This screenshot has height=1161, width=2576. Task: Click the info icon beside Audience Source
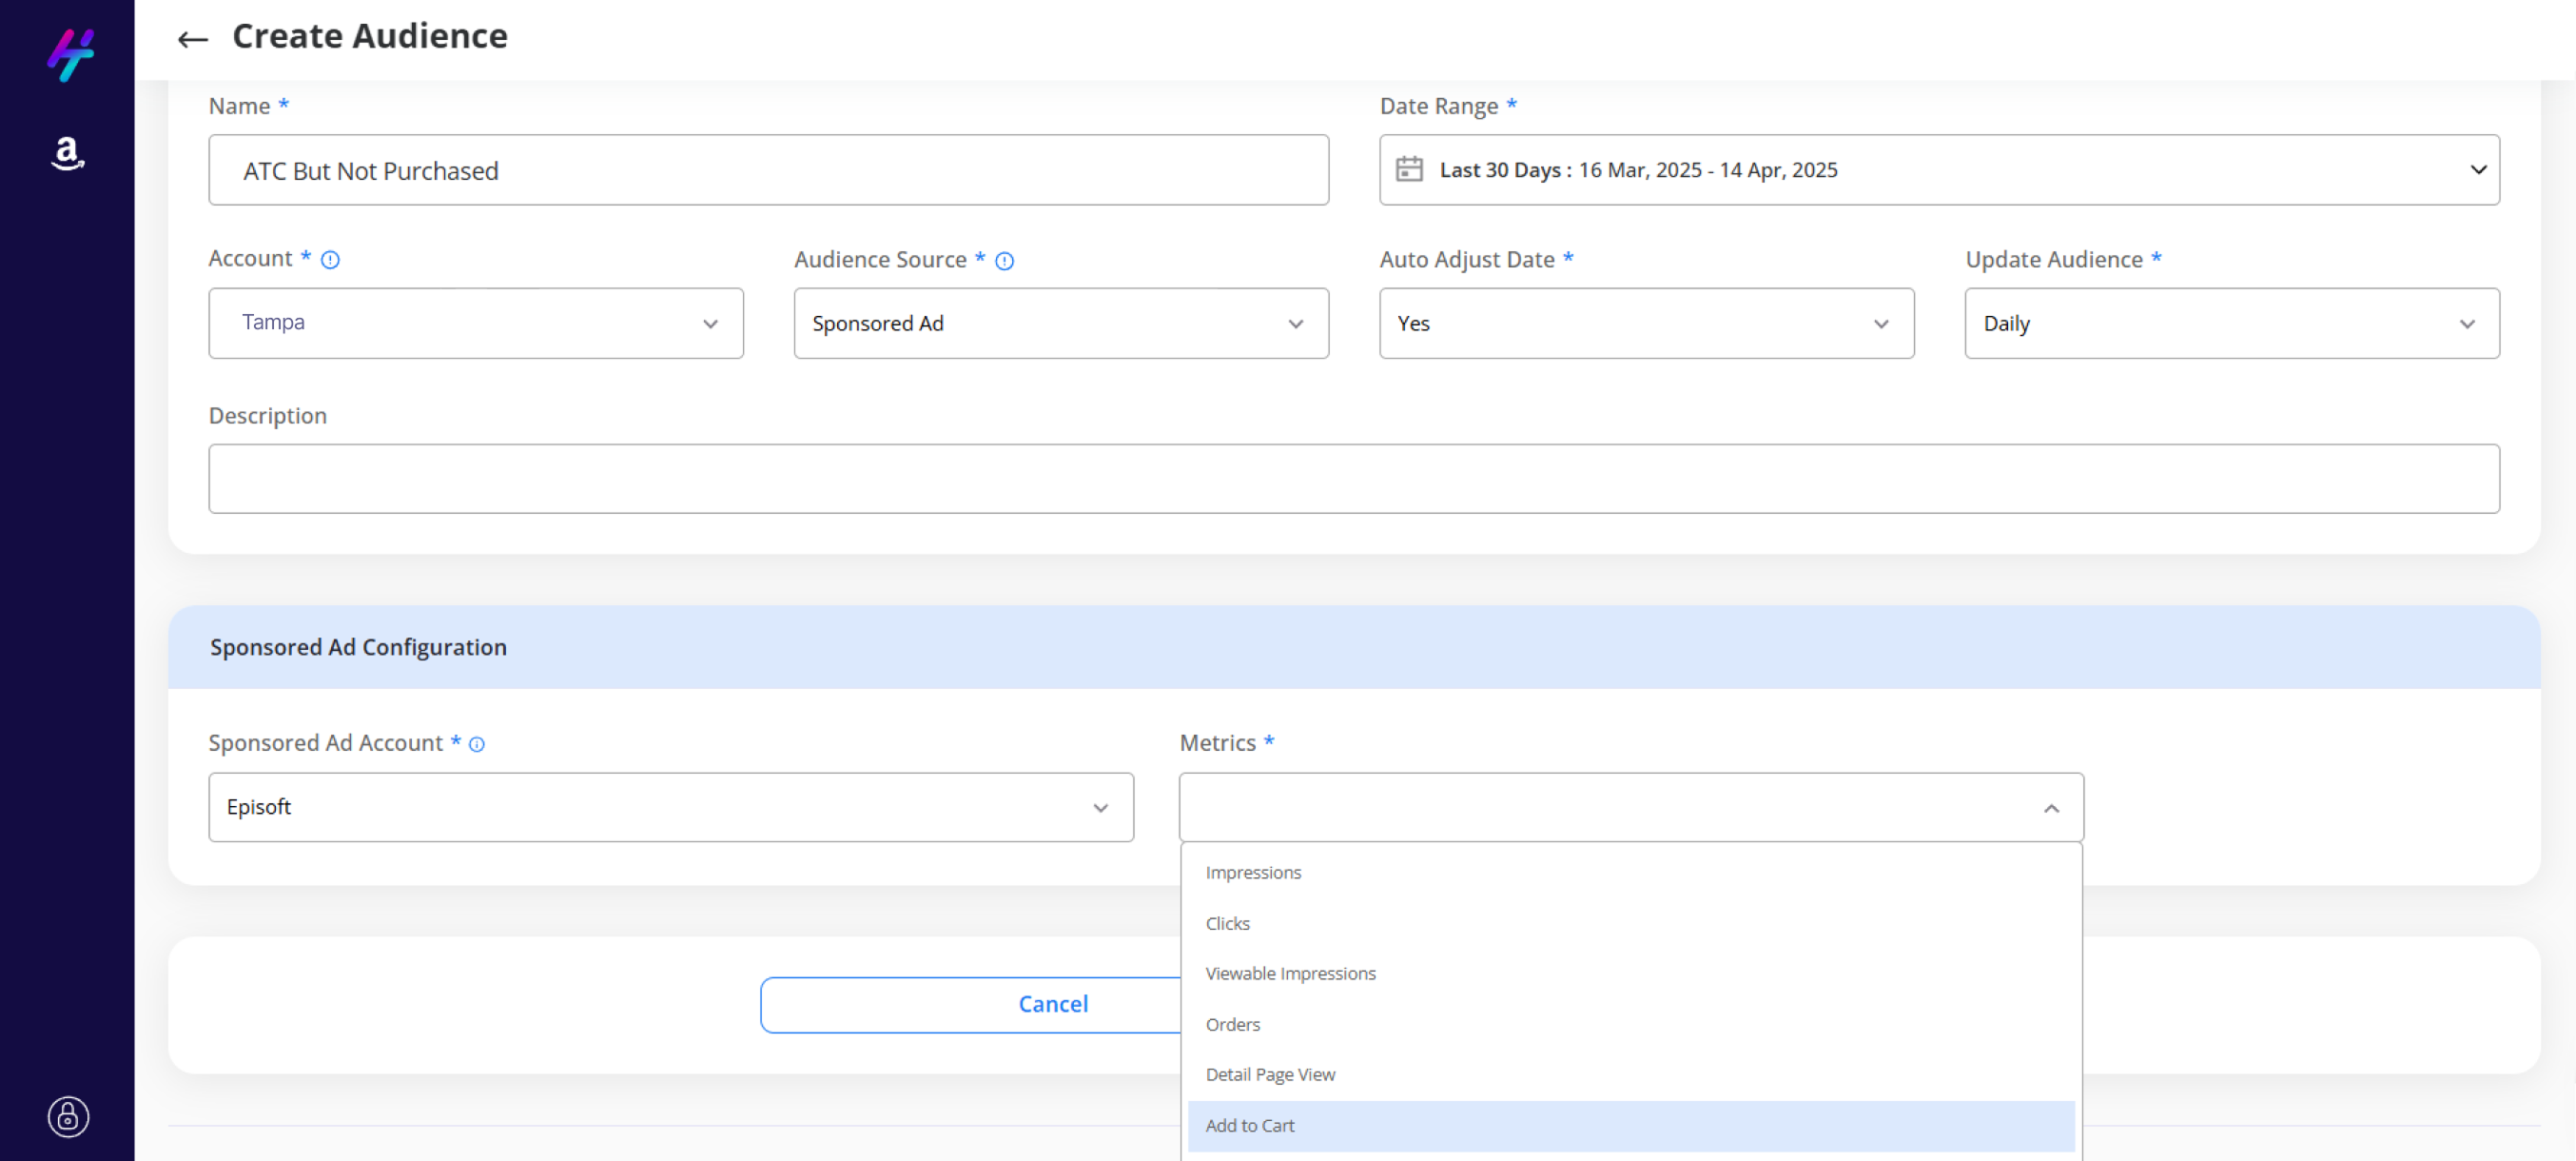[x=1004, y=261]
